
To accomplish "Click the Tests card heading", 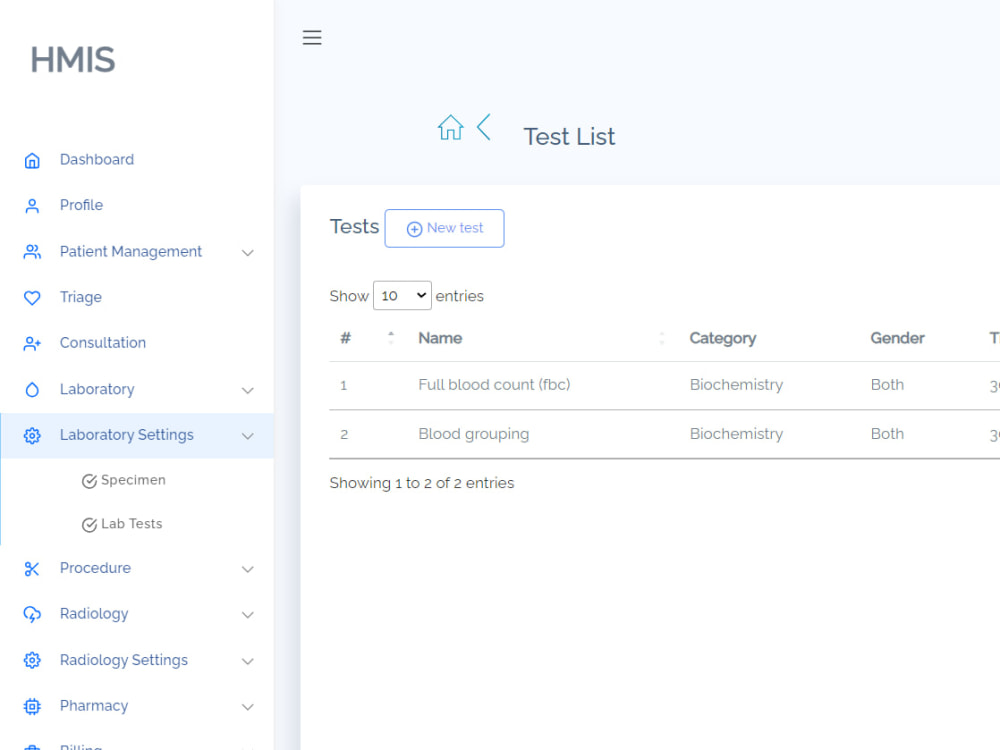I will click(354, 226).
